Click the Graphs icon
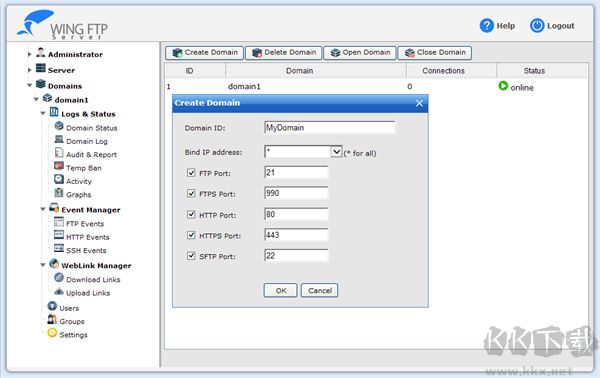Screen dimensions: 600x378 (59, 192)
